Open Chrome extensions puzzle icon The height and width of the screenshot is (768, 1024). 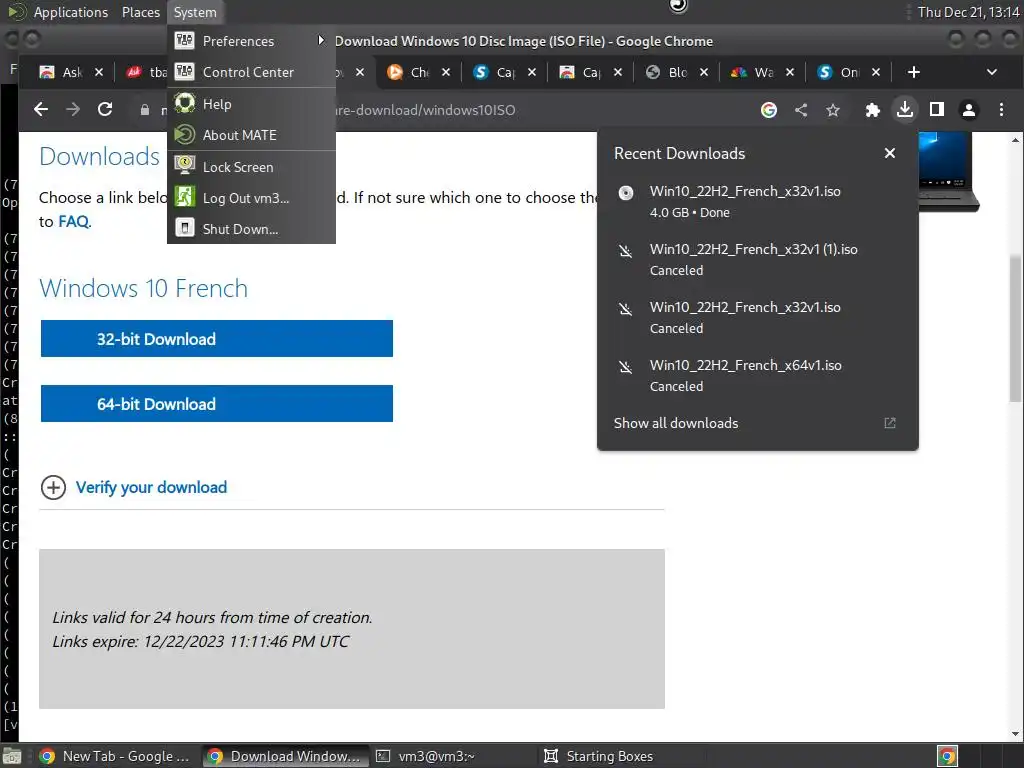click(x=872, y=110)
